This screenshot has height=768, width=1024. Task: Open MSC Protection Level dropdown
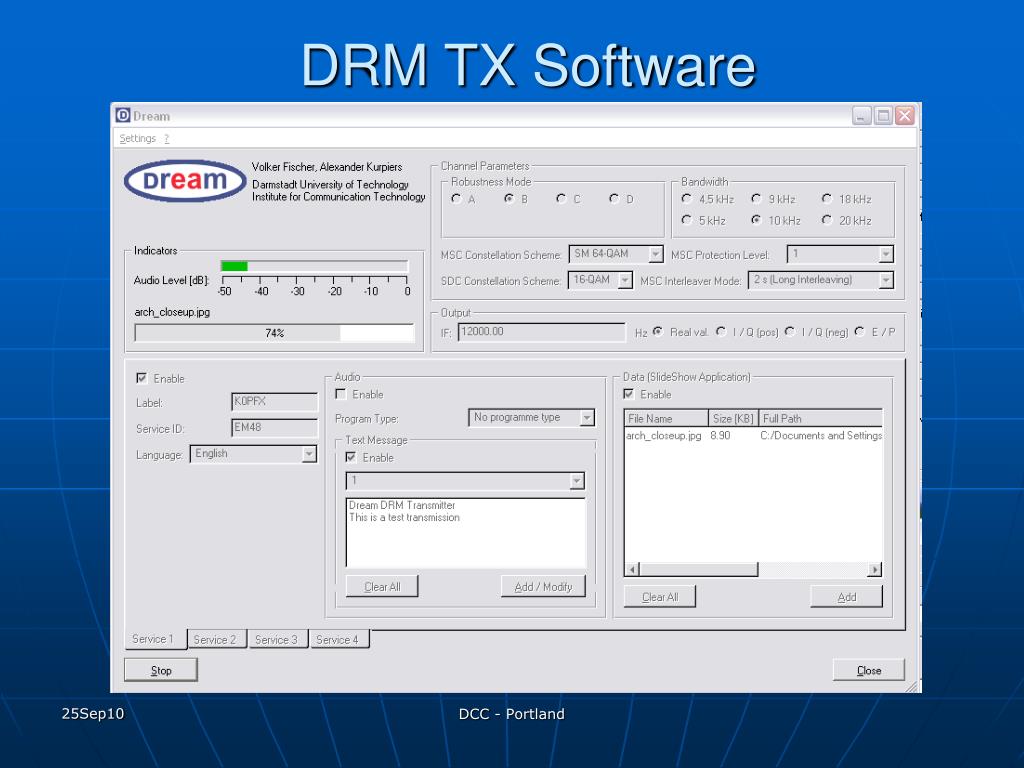[840, 253]
